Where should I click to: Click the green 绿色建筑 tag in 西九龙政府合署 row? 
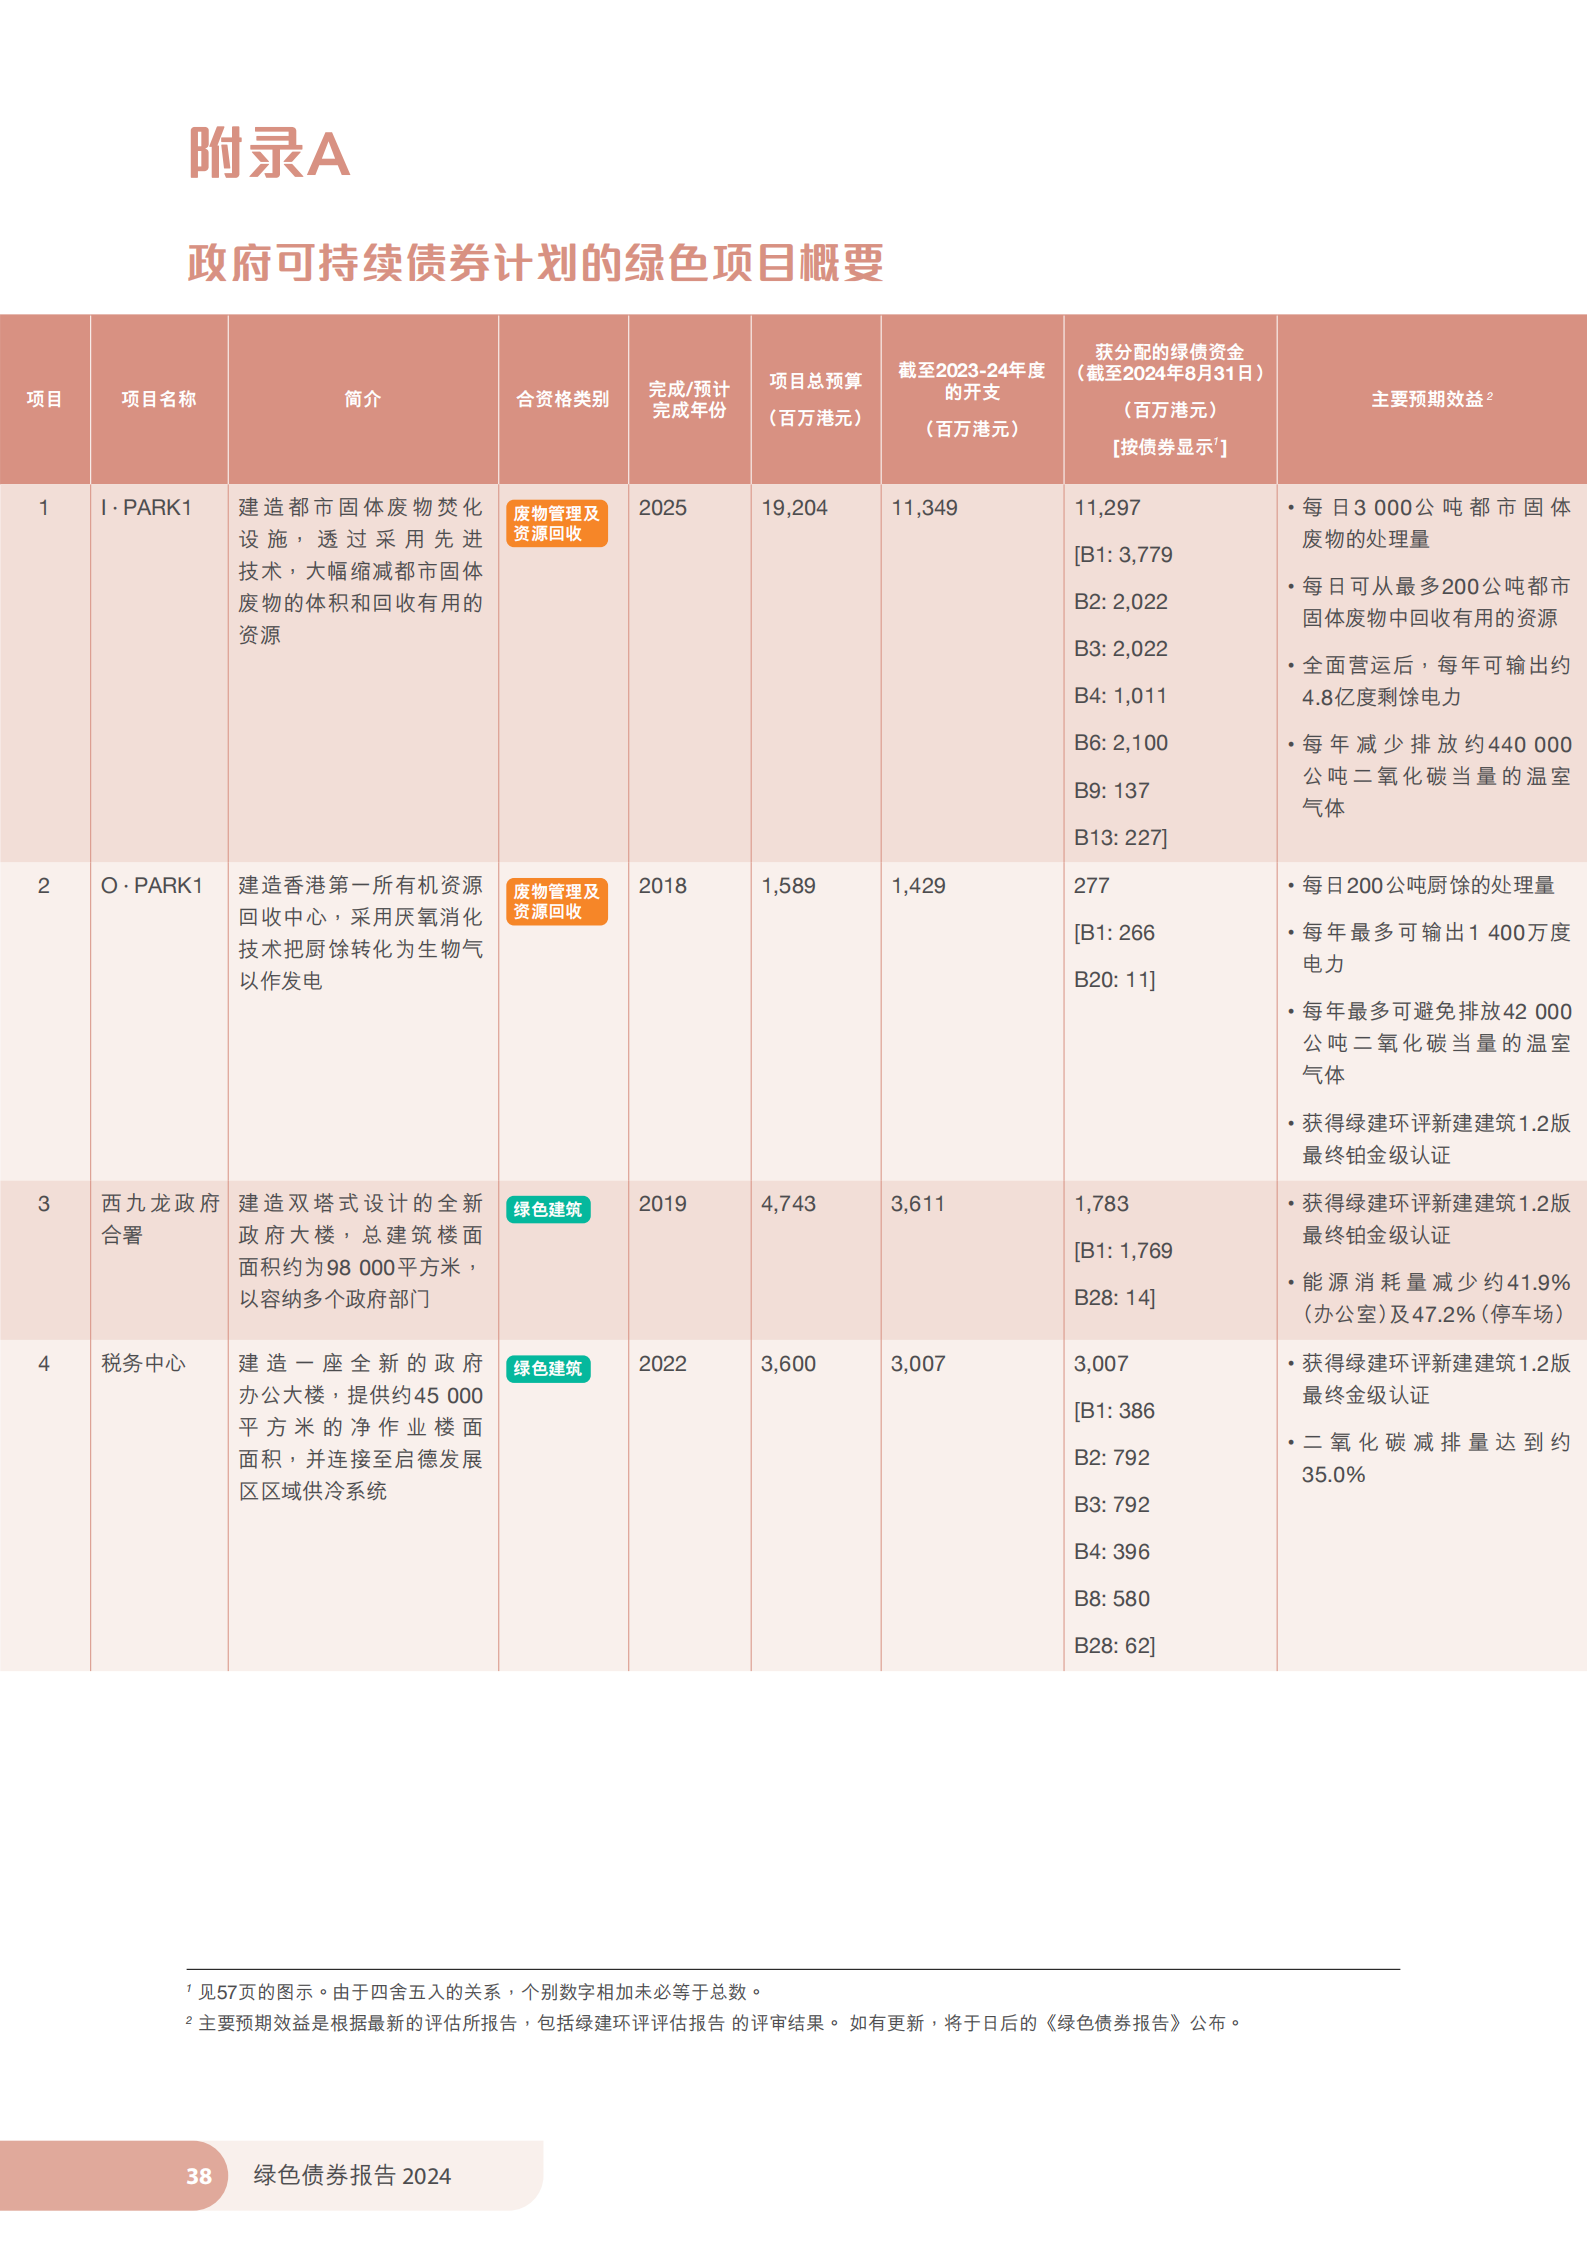coord(548,1209)
